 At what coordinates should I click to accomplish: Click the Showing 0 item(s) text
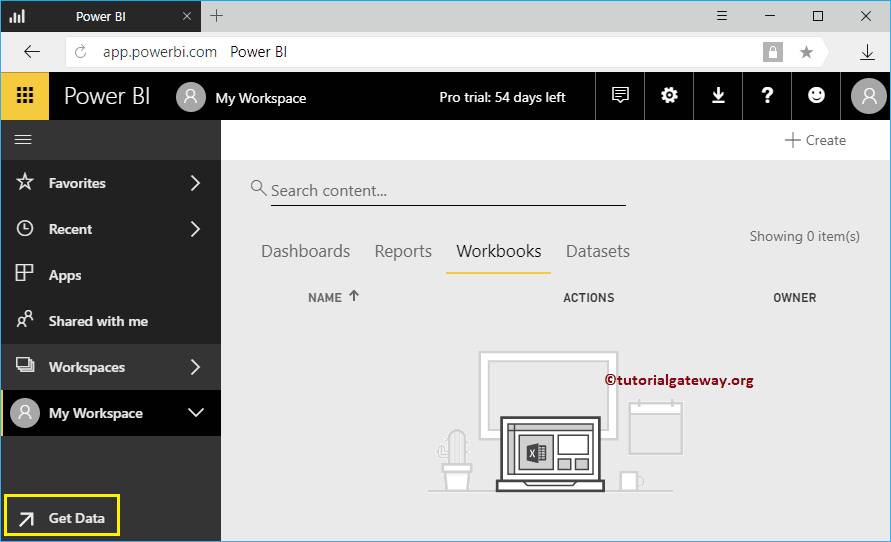coord(804,236)
